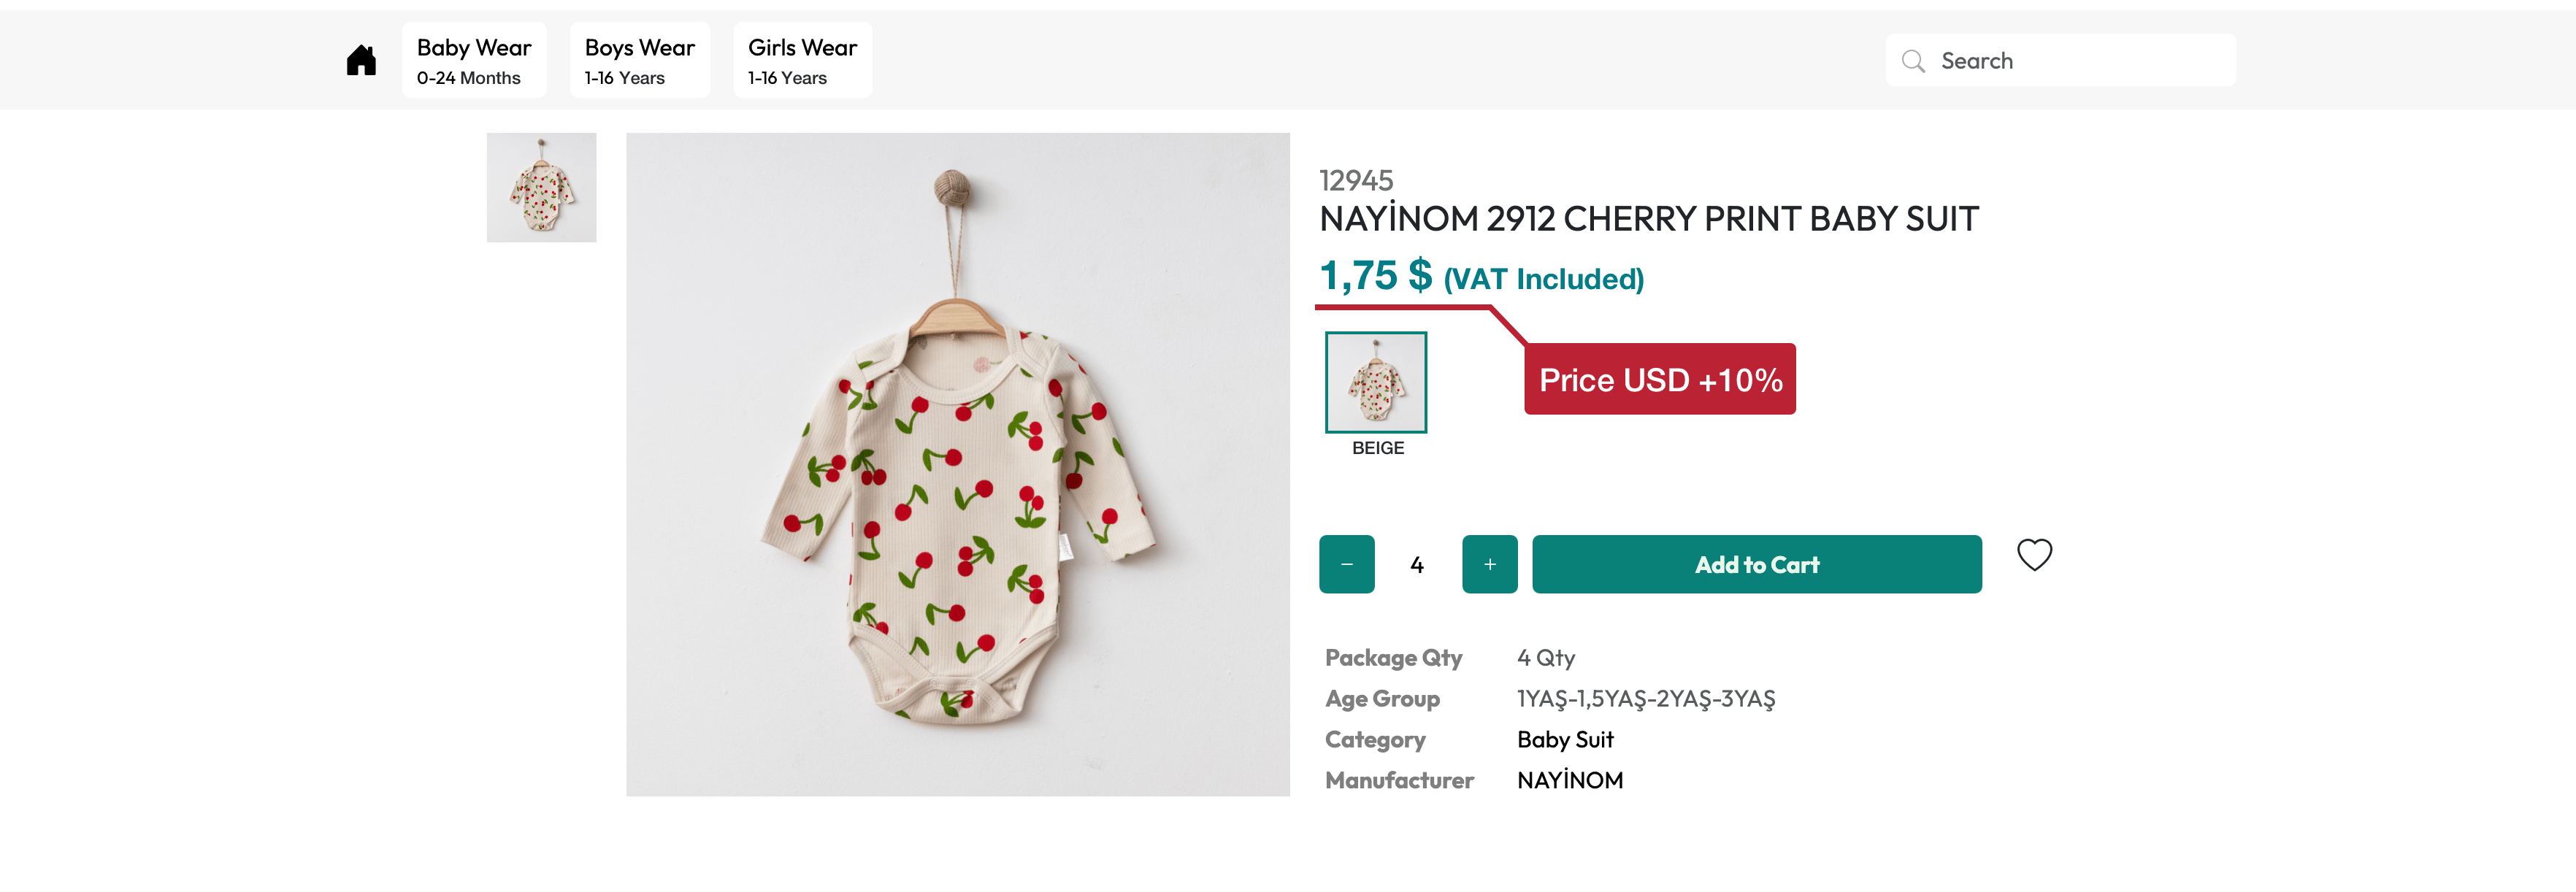Click the 1,75 $ price text
The height and width of the screenshot is (892, 2576).
tap(1375, 276)
